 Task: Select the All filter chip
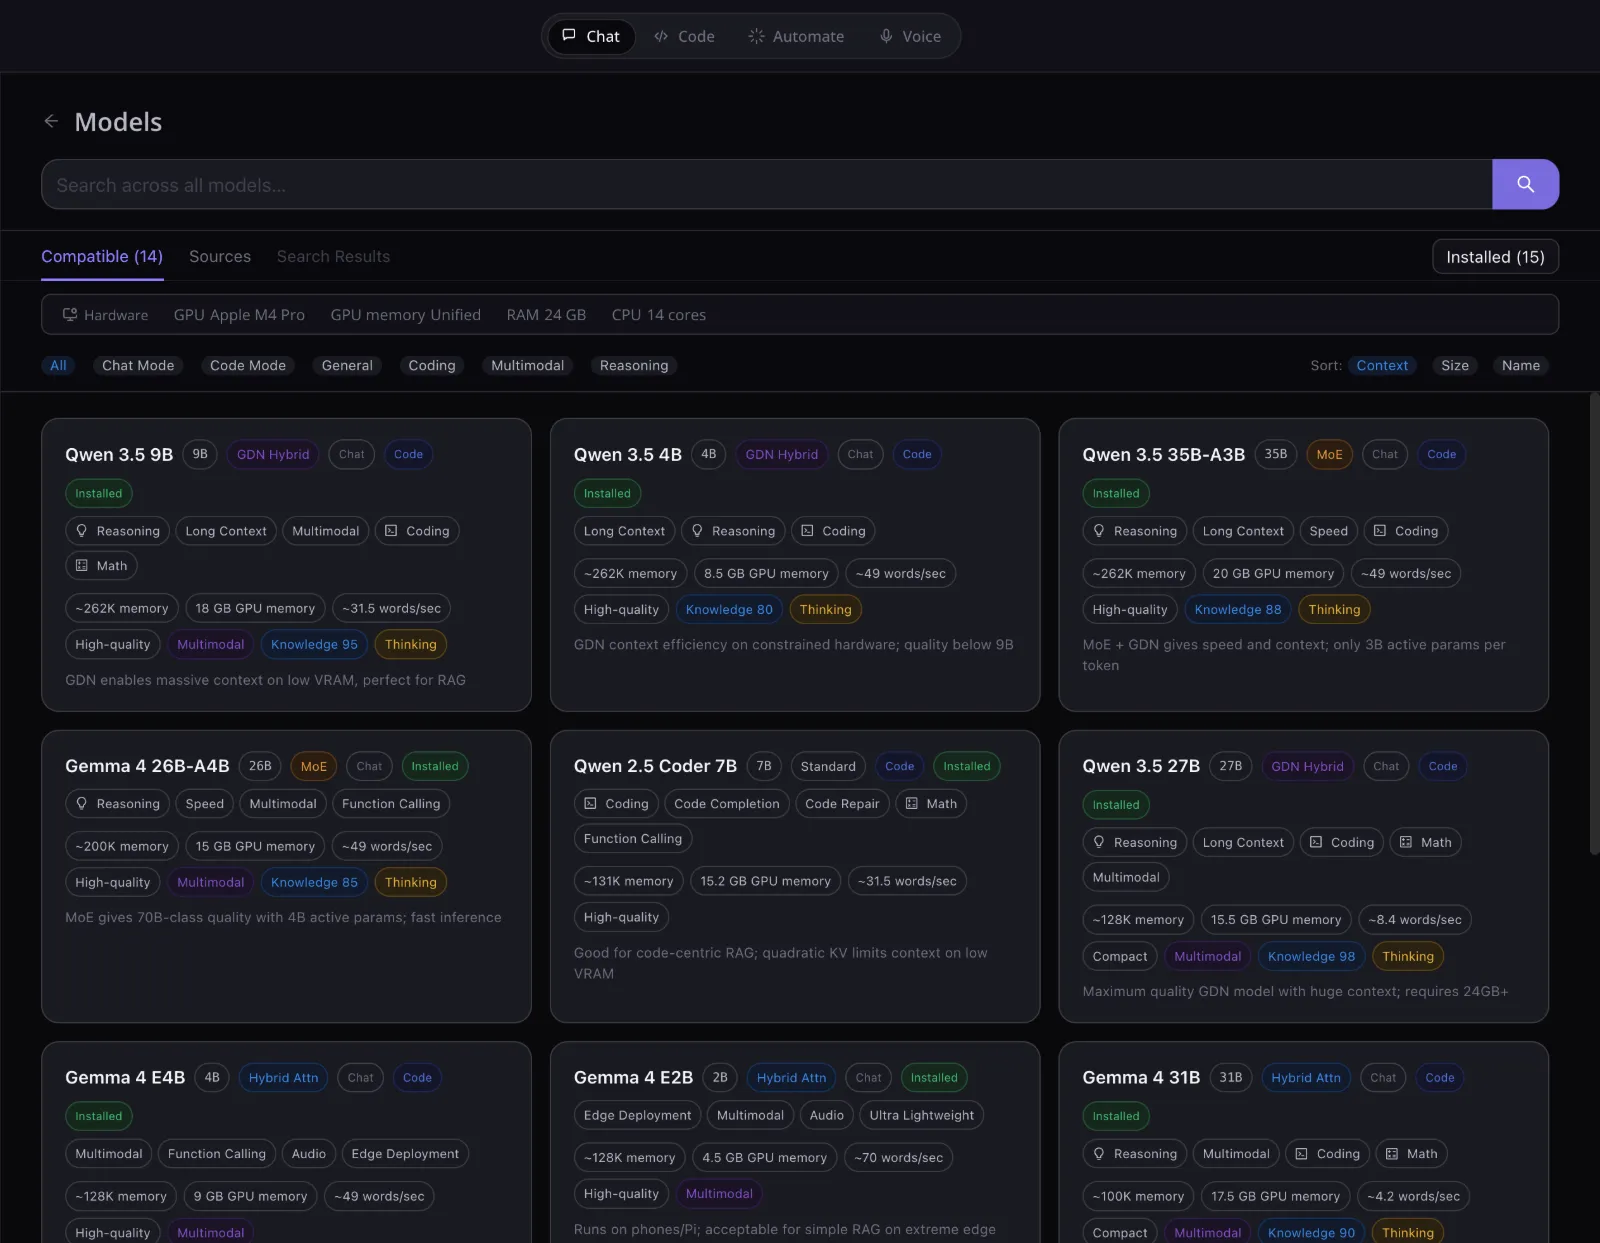click(59, 365)
